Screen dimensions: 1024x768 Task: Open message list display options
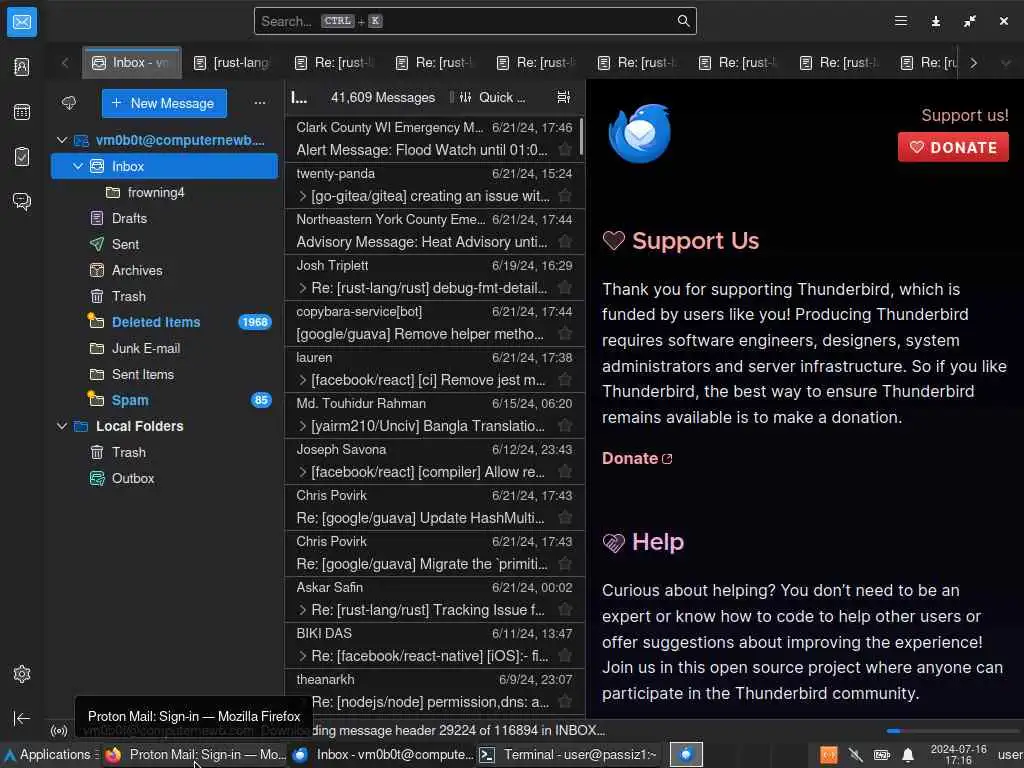pos(563,97)
